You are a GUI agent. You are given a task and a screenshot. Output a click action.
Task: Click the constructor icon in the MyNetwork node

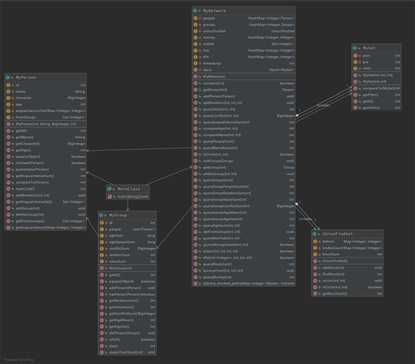195,76
